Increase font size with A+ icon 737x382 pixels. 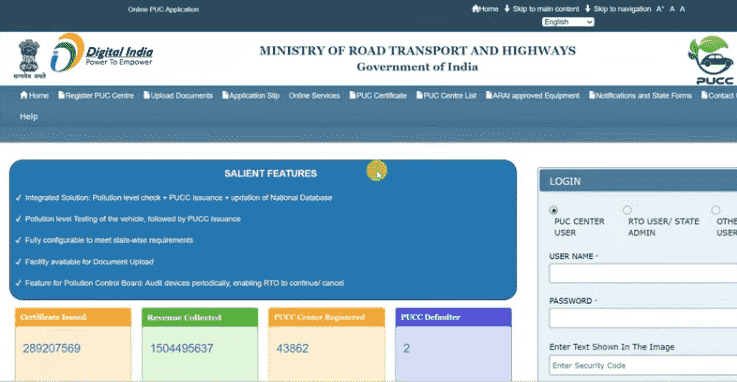click(x=660, y=9)
